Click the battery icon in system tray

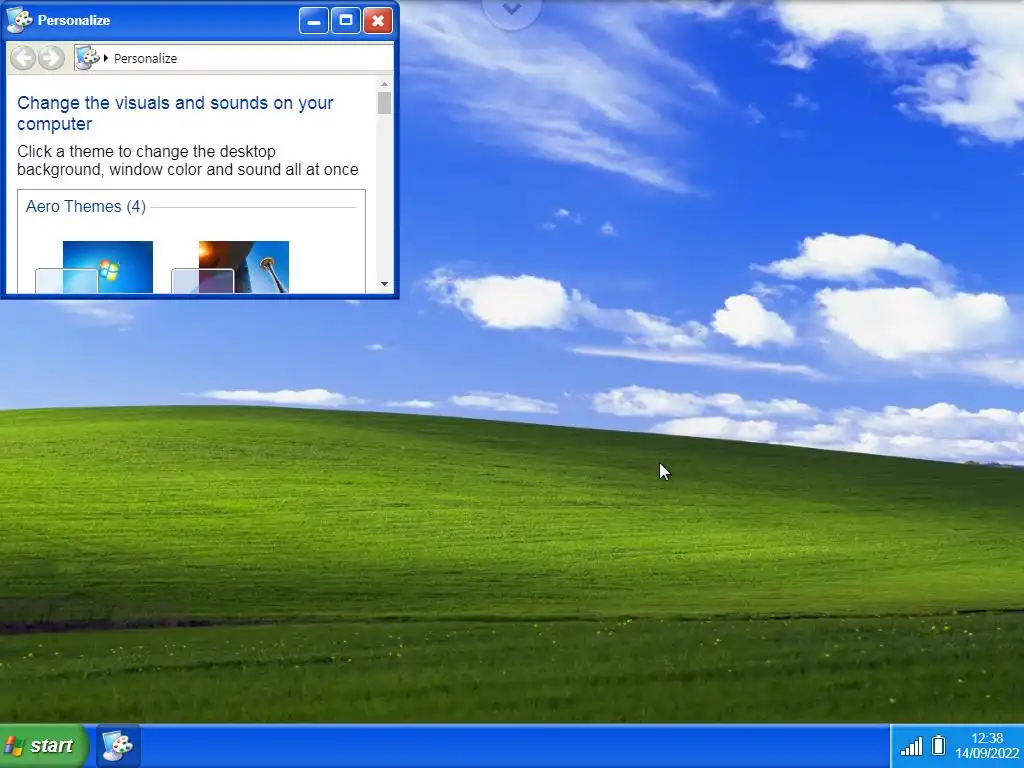(x=938, y=745)
